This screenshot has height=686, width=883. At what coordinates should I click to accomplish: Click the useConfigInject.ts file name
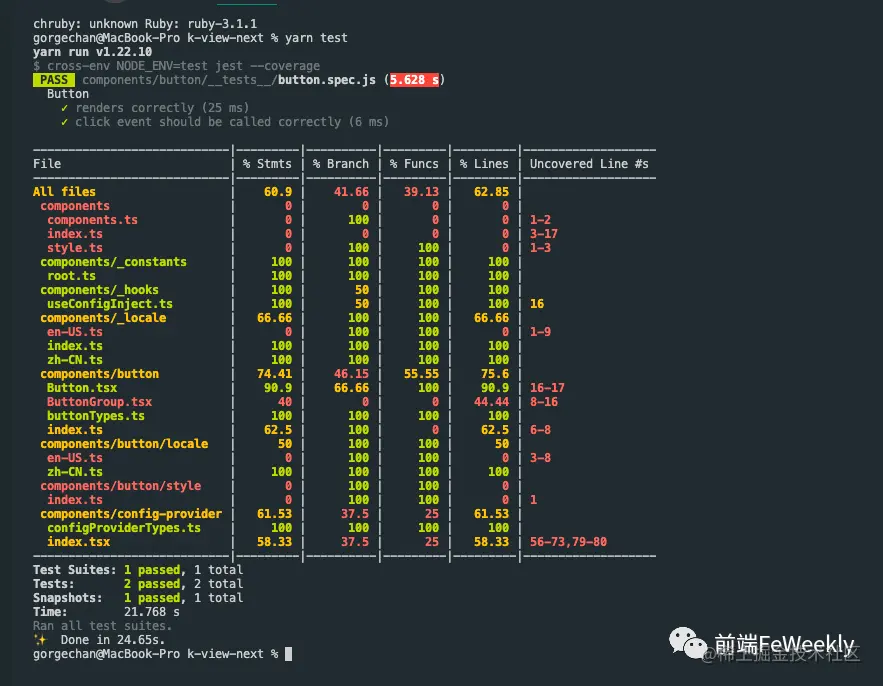110,304
